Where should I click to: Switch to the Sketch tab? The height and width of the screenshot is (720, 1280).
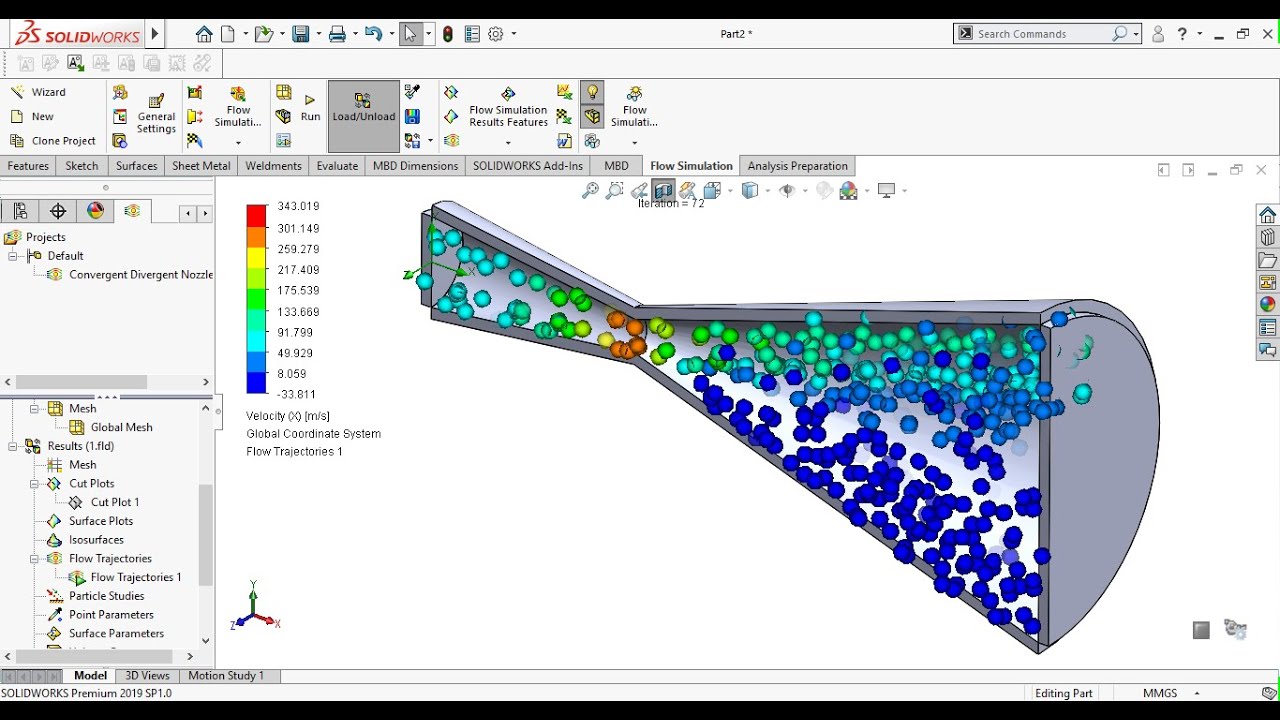click(x=82, y=166)
